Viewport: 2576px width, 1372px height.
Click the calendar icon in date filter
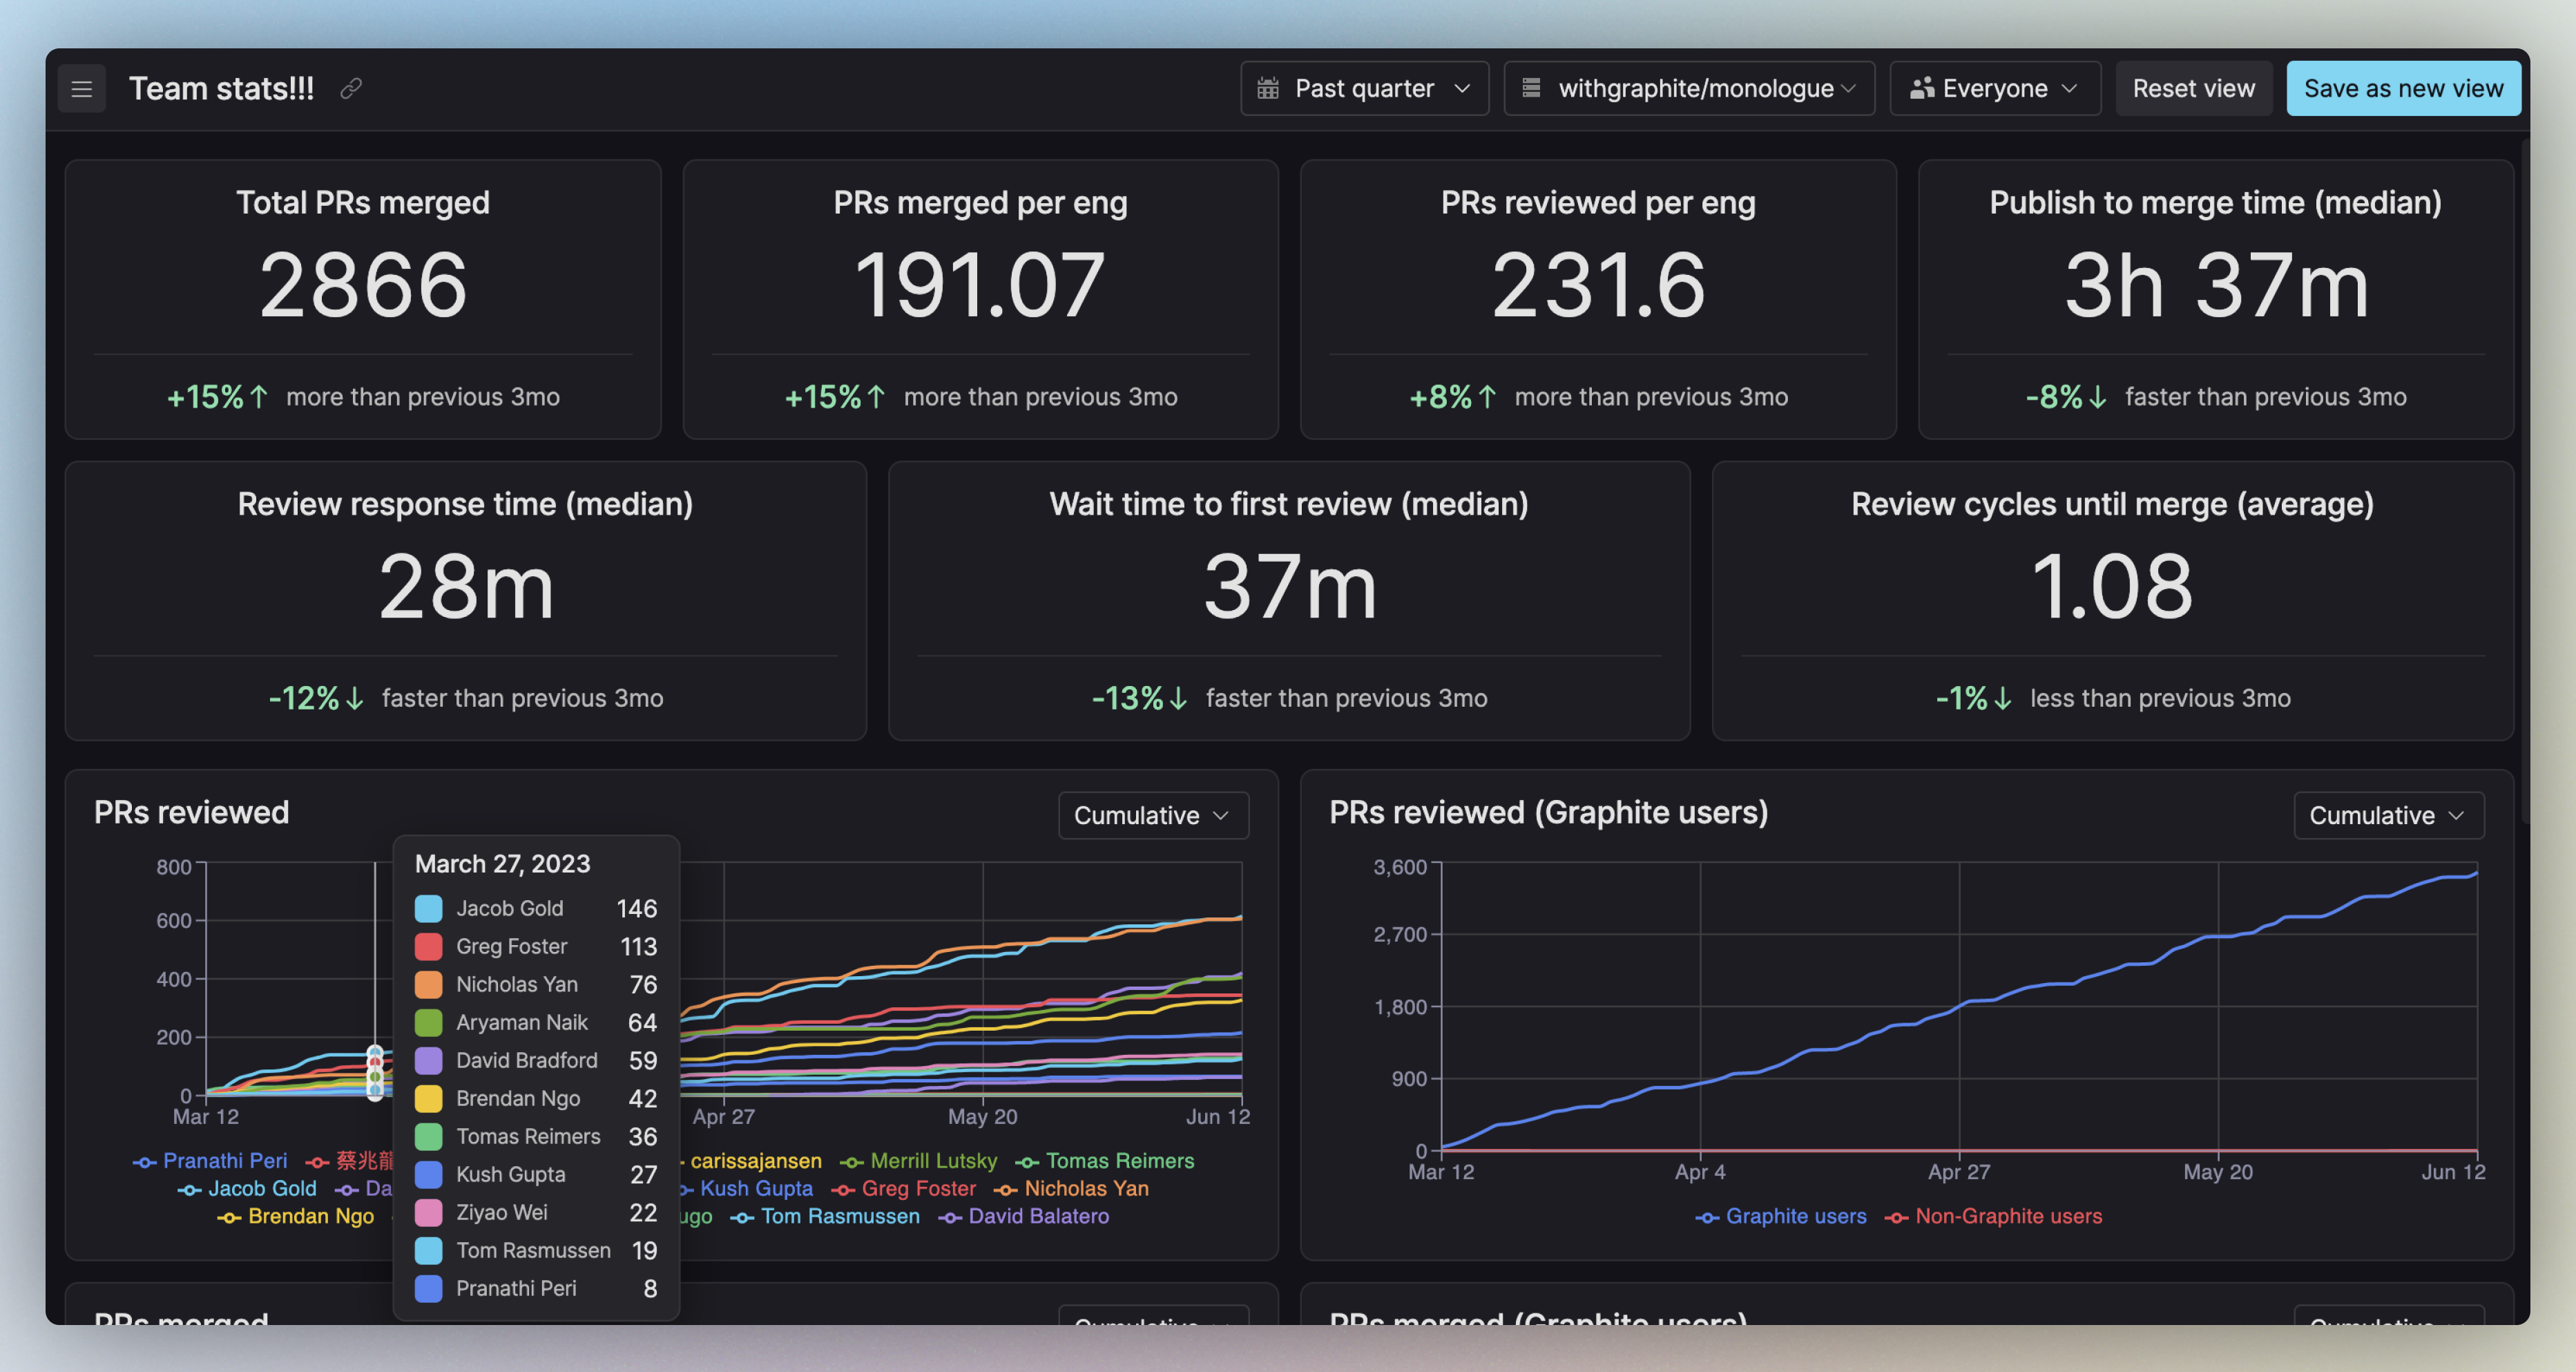point(1268,89)
